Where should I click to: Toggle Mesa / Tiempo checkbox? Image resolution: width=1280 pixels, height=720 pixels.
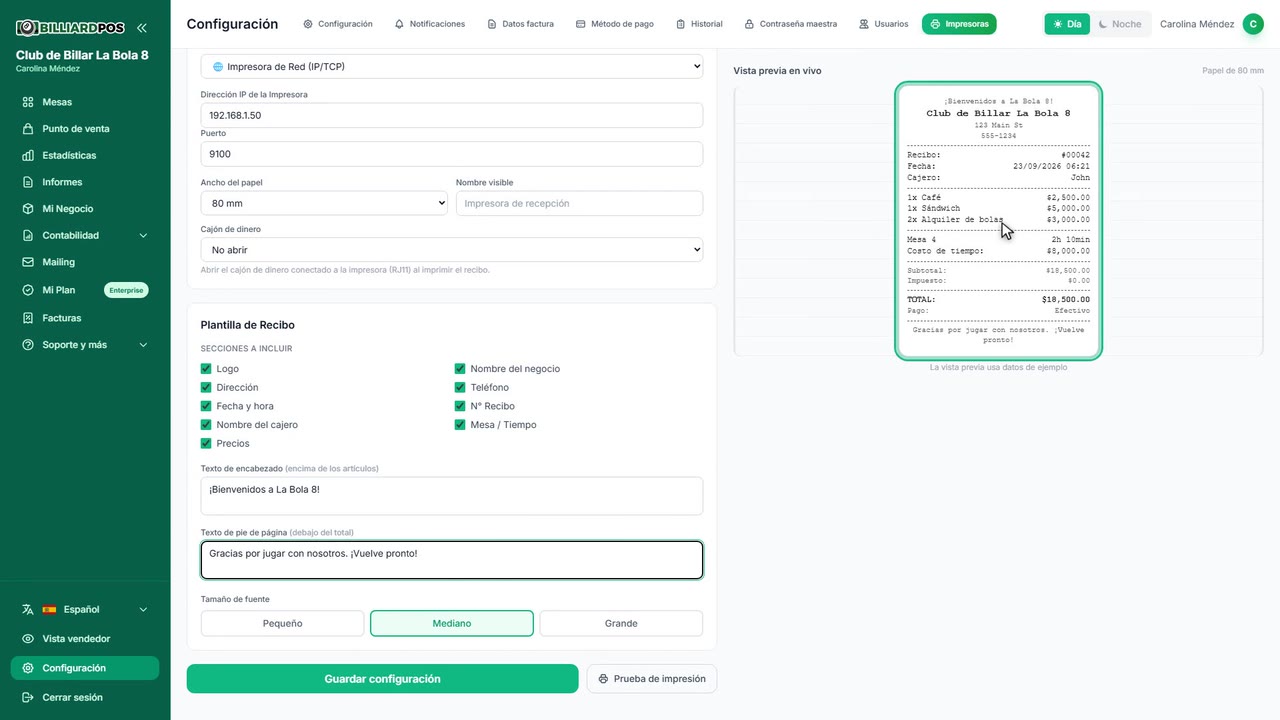460,425
